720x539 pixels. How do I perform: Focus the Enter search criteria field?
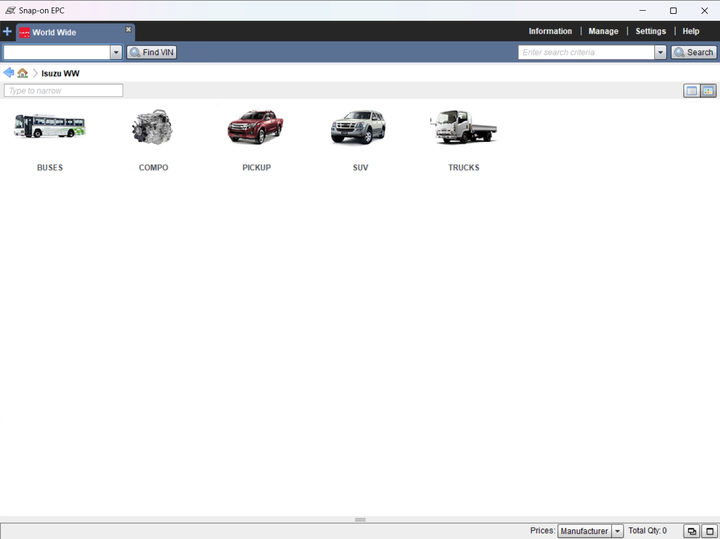click(x=586, y=52)
